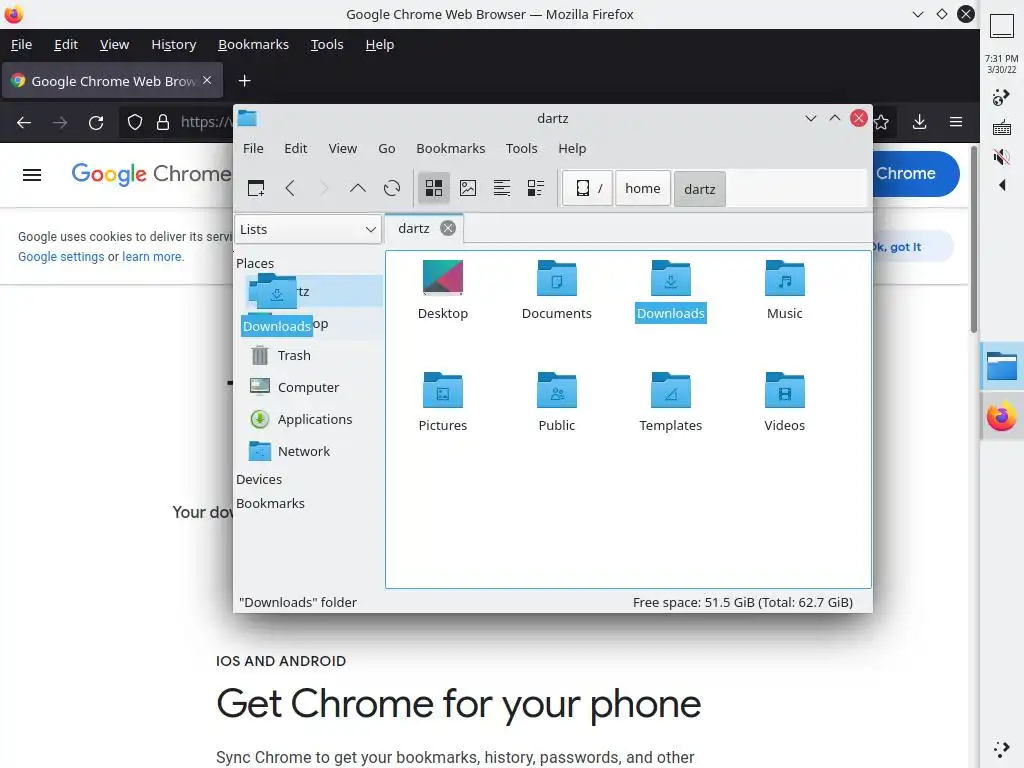Click New Window icon in file manager toolbar
This screenshot has width=1024, height=768.
click(x=255, y=189)
